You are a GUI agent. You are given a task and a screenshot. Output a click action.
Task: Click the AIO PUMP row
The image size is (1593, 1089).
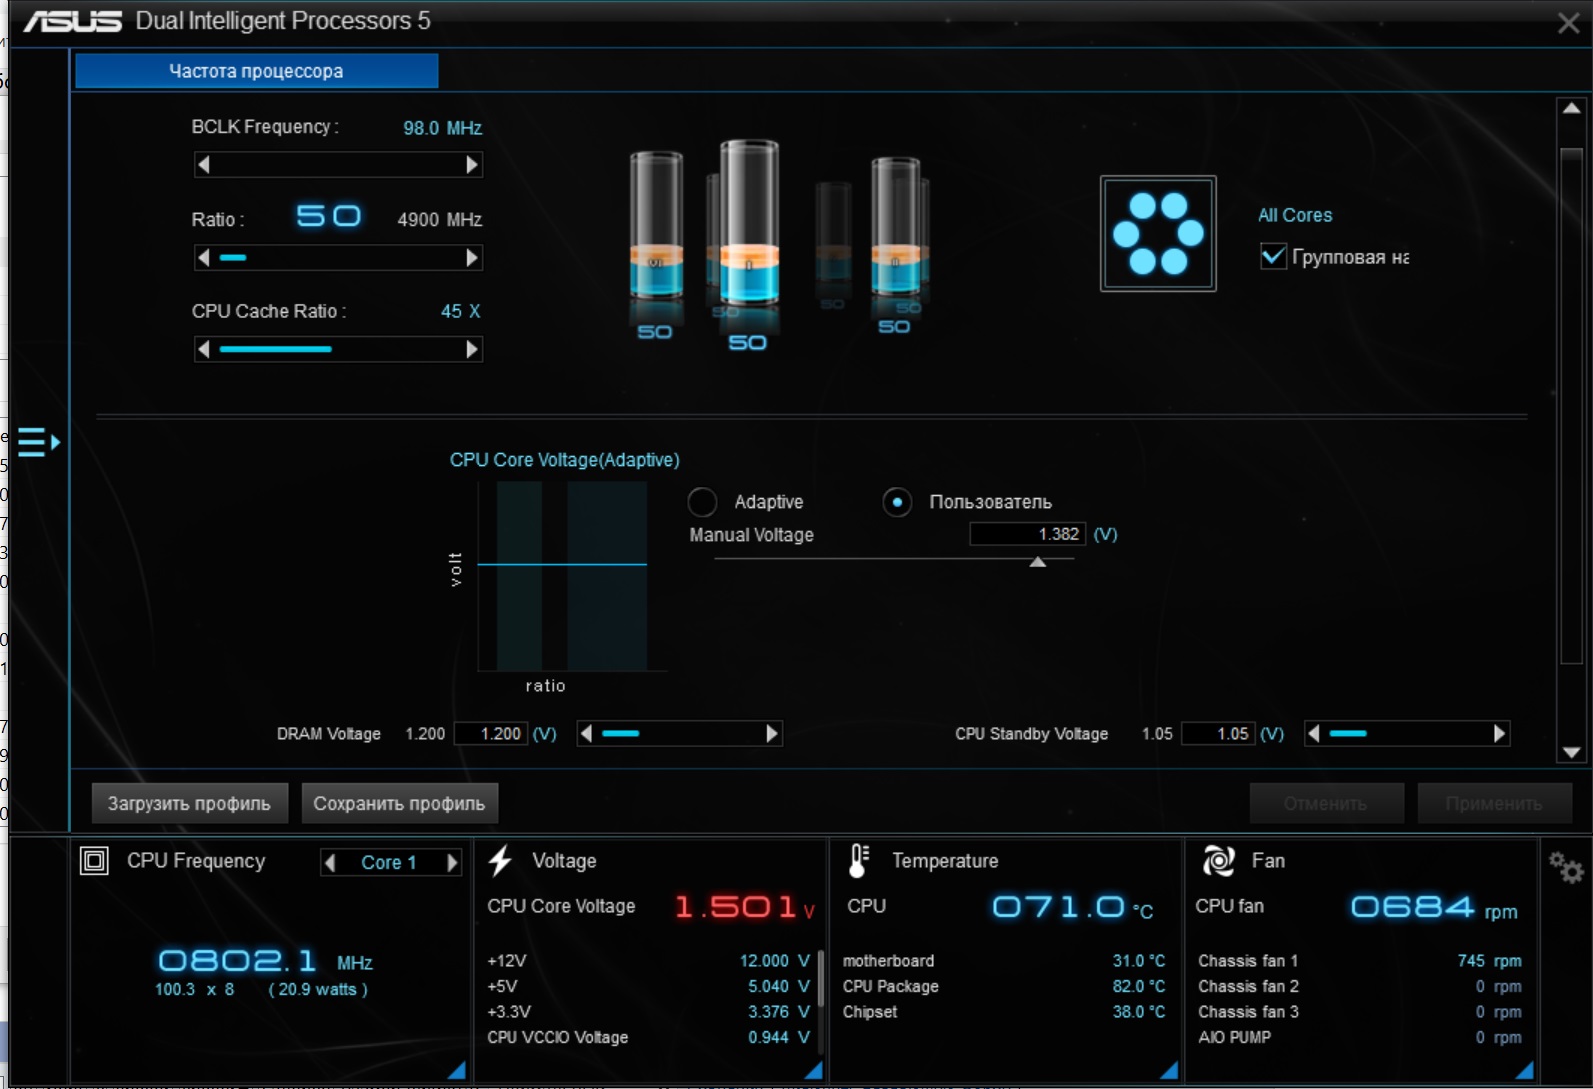coord(1360,1038)
